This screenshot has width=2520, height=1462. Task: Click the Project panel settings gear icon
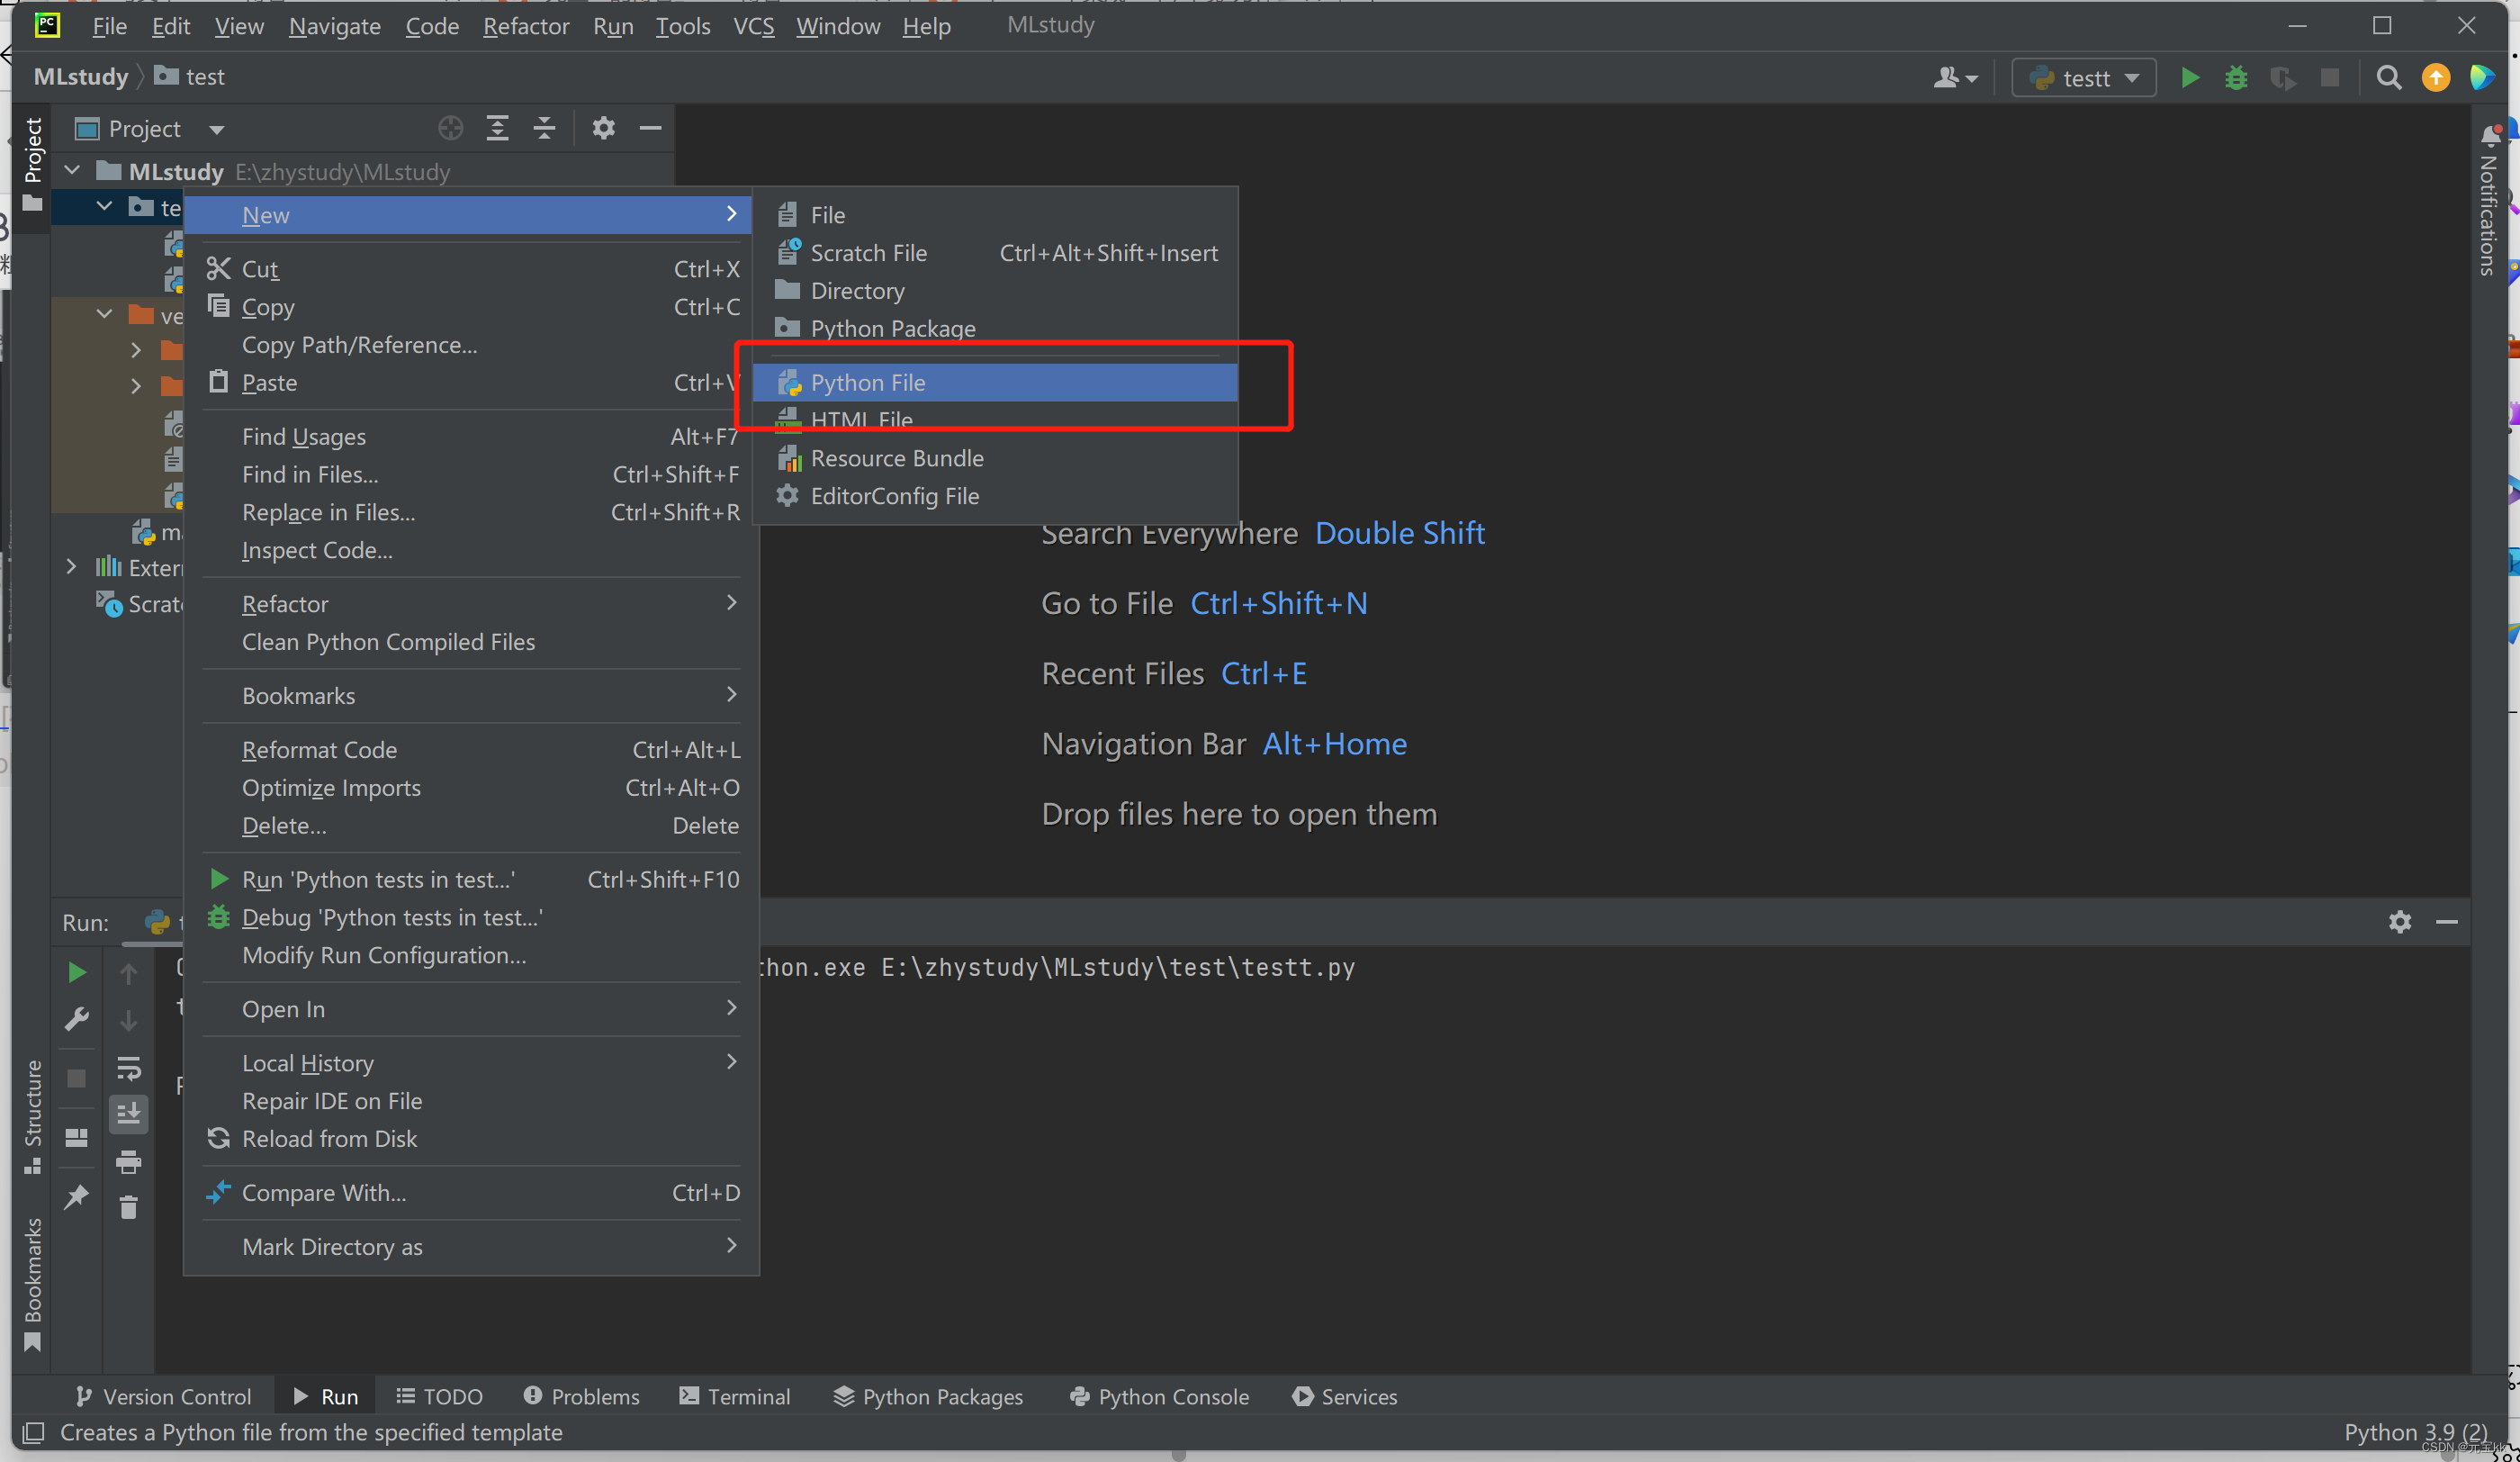[x=603, y=128]
